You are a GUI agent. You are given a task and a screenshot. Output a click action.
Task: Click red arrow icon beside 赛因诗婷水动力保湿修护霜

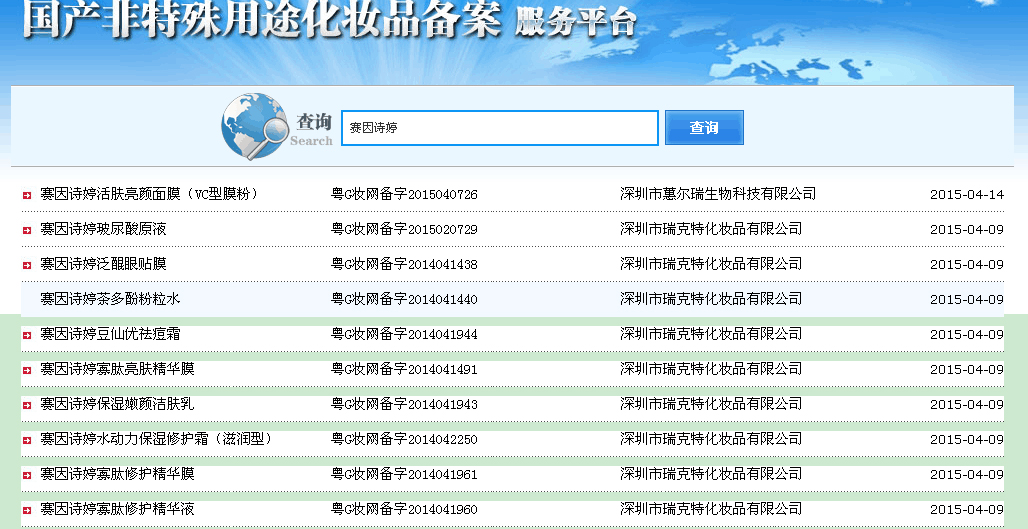coord(27,441)
